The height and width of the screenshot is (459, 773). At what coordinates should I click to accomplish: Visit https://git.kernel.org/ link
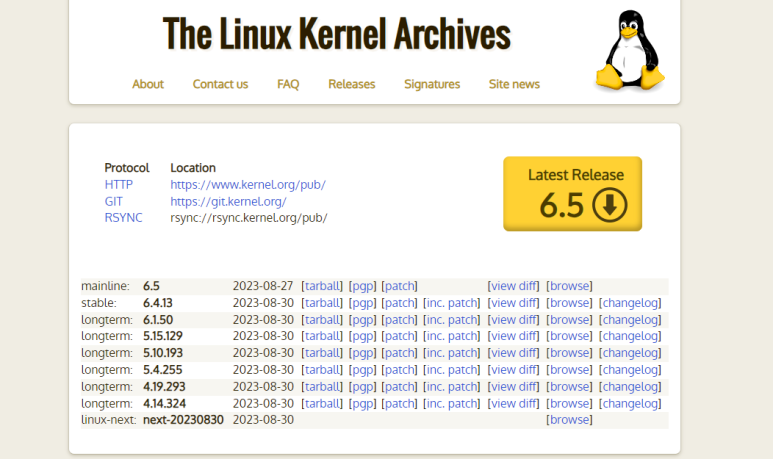(228, 201)
